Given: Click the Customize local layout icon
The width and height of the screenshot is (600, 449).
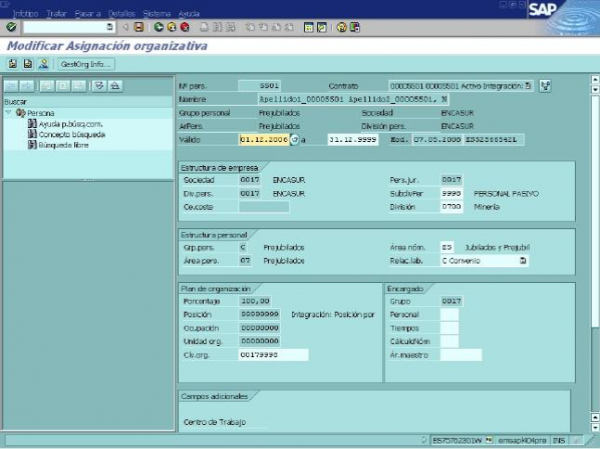Looking at the screenshot, I should coord(355,27).
